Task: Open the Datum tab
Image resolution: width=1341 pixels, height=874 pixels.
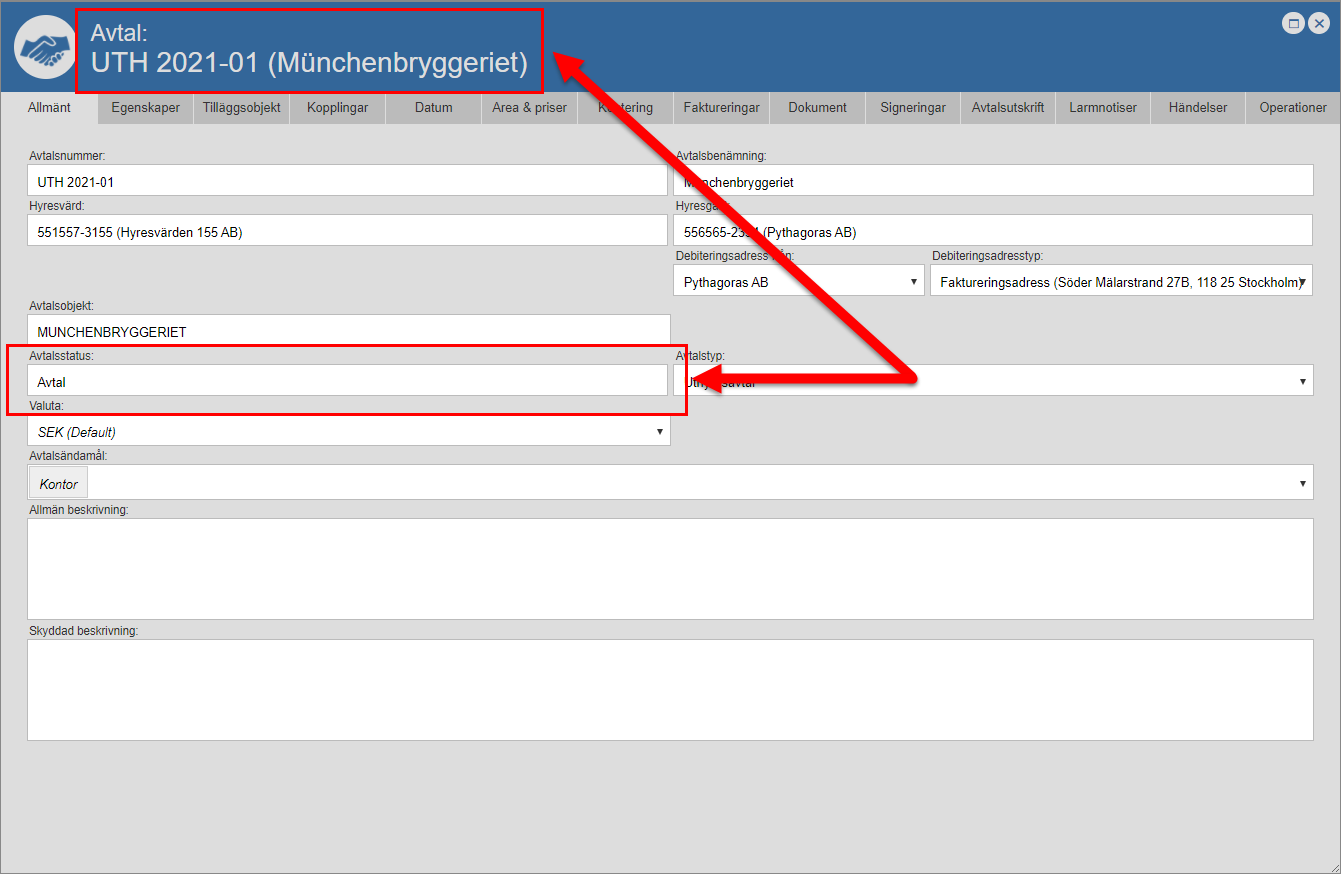Action: point(433,108)
